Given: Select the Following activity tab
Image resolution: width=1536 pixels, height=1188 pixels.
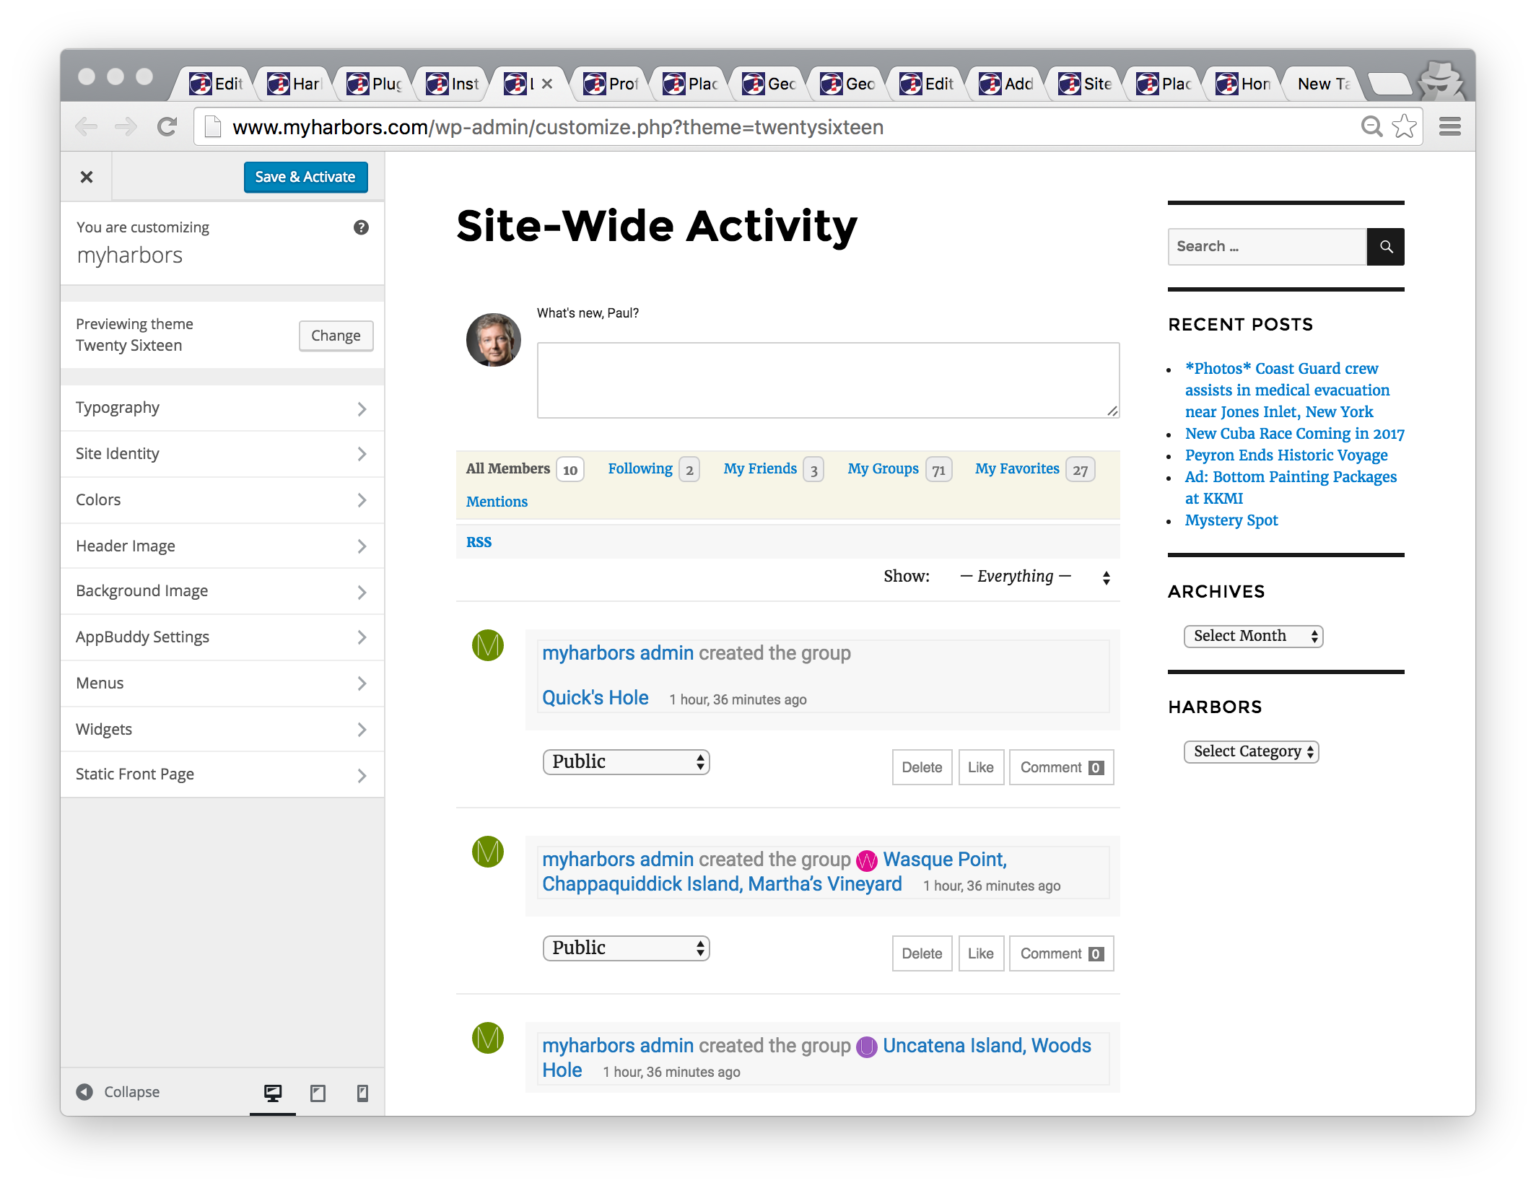Looking at the screenshot, I should 653,469.
